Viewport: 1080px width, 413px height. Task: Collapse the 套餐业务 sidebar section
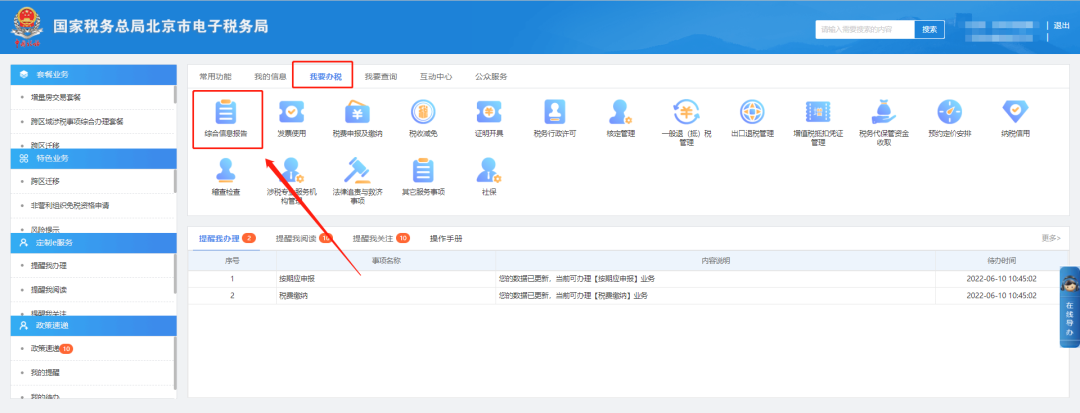93,75
